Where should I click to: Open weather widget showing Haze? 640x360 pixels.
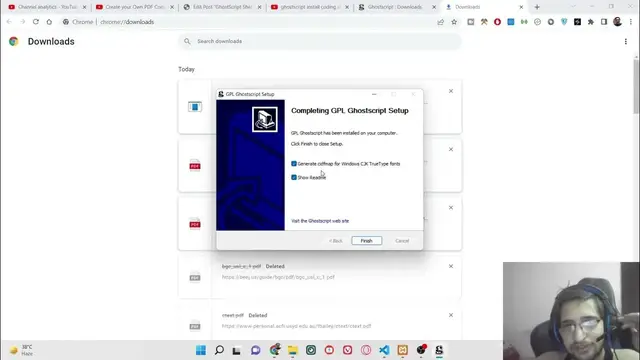21,350
